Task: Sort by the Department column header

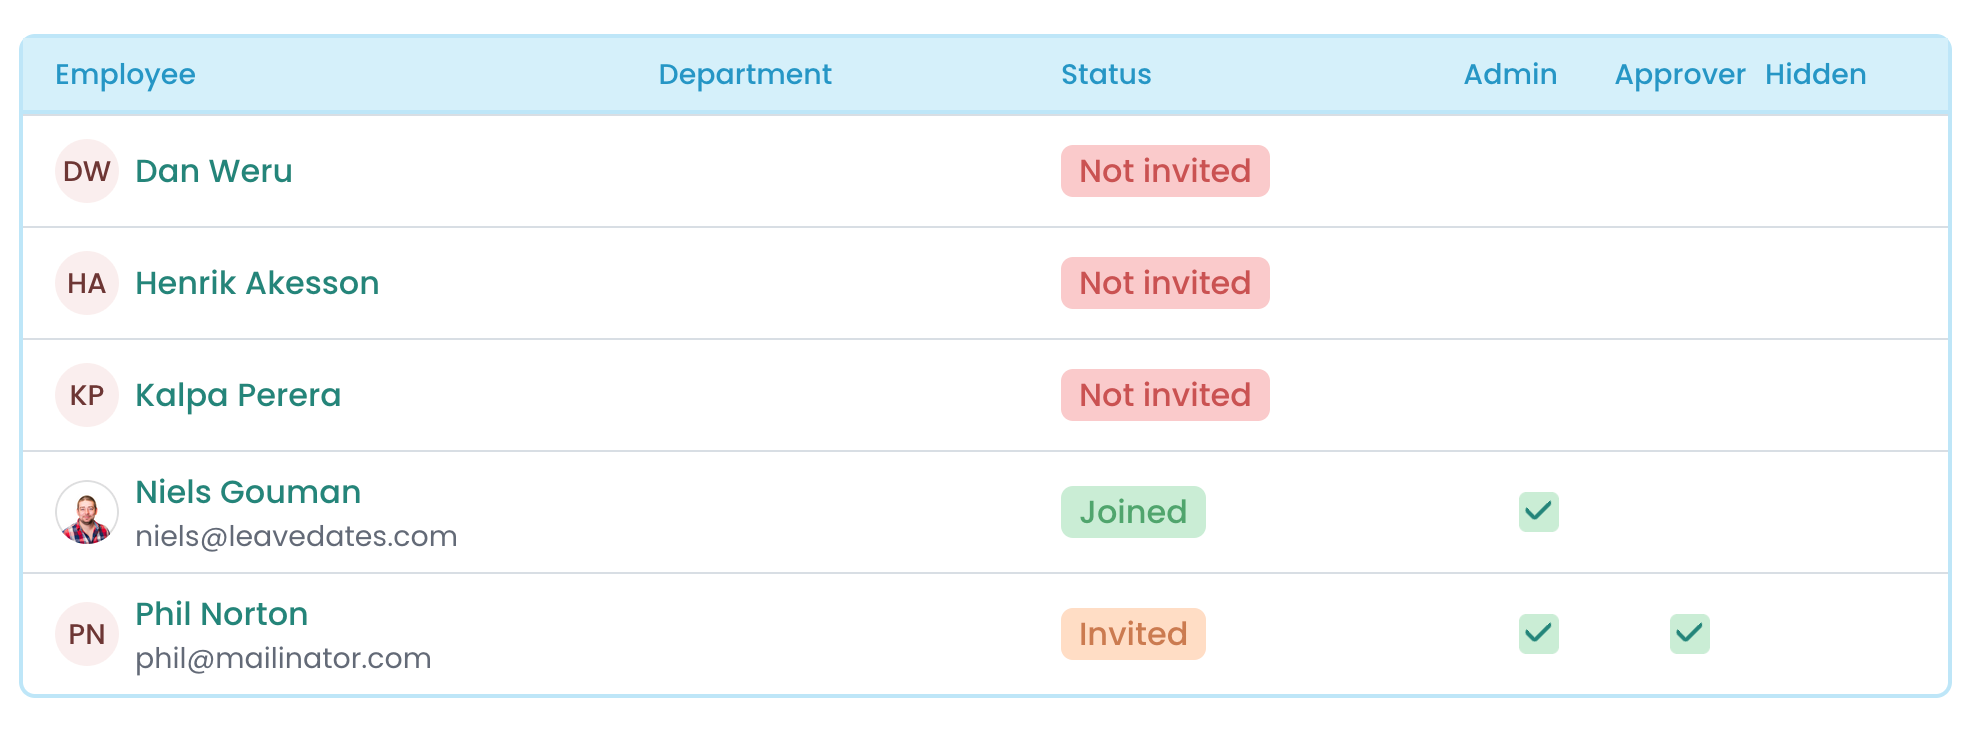Action: point(745,74)
